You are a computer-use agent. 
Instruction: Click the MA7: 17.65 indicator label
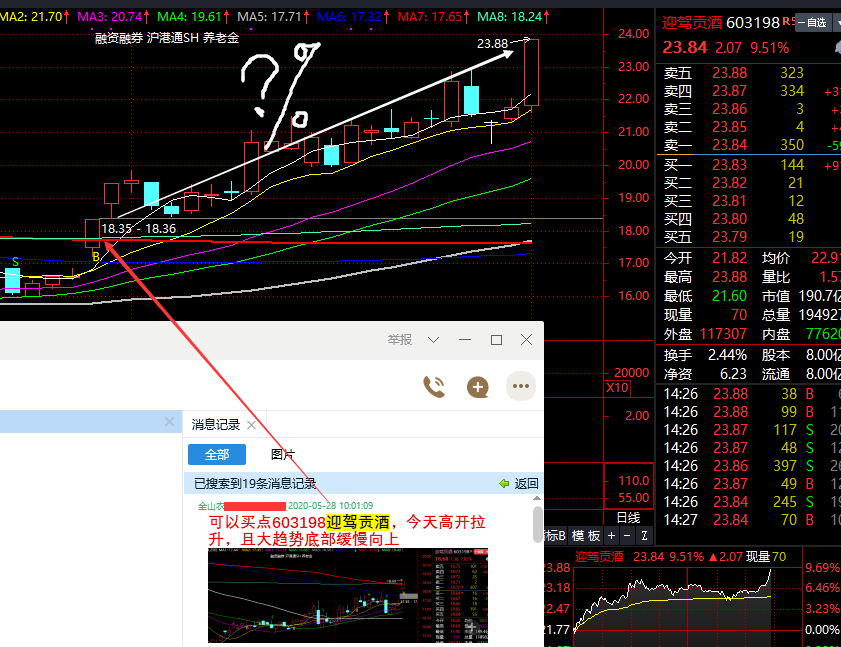point(433,17)
